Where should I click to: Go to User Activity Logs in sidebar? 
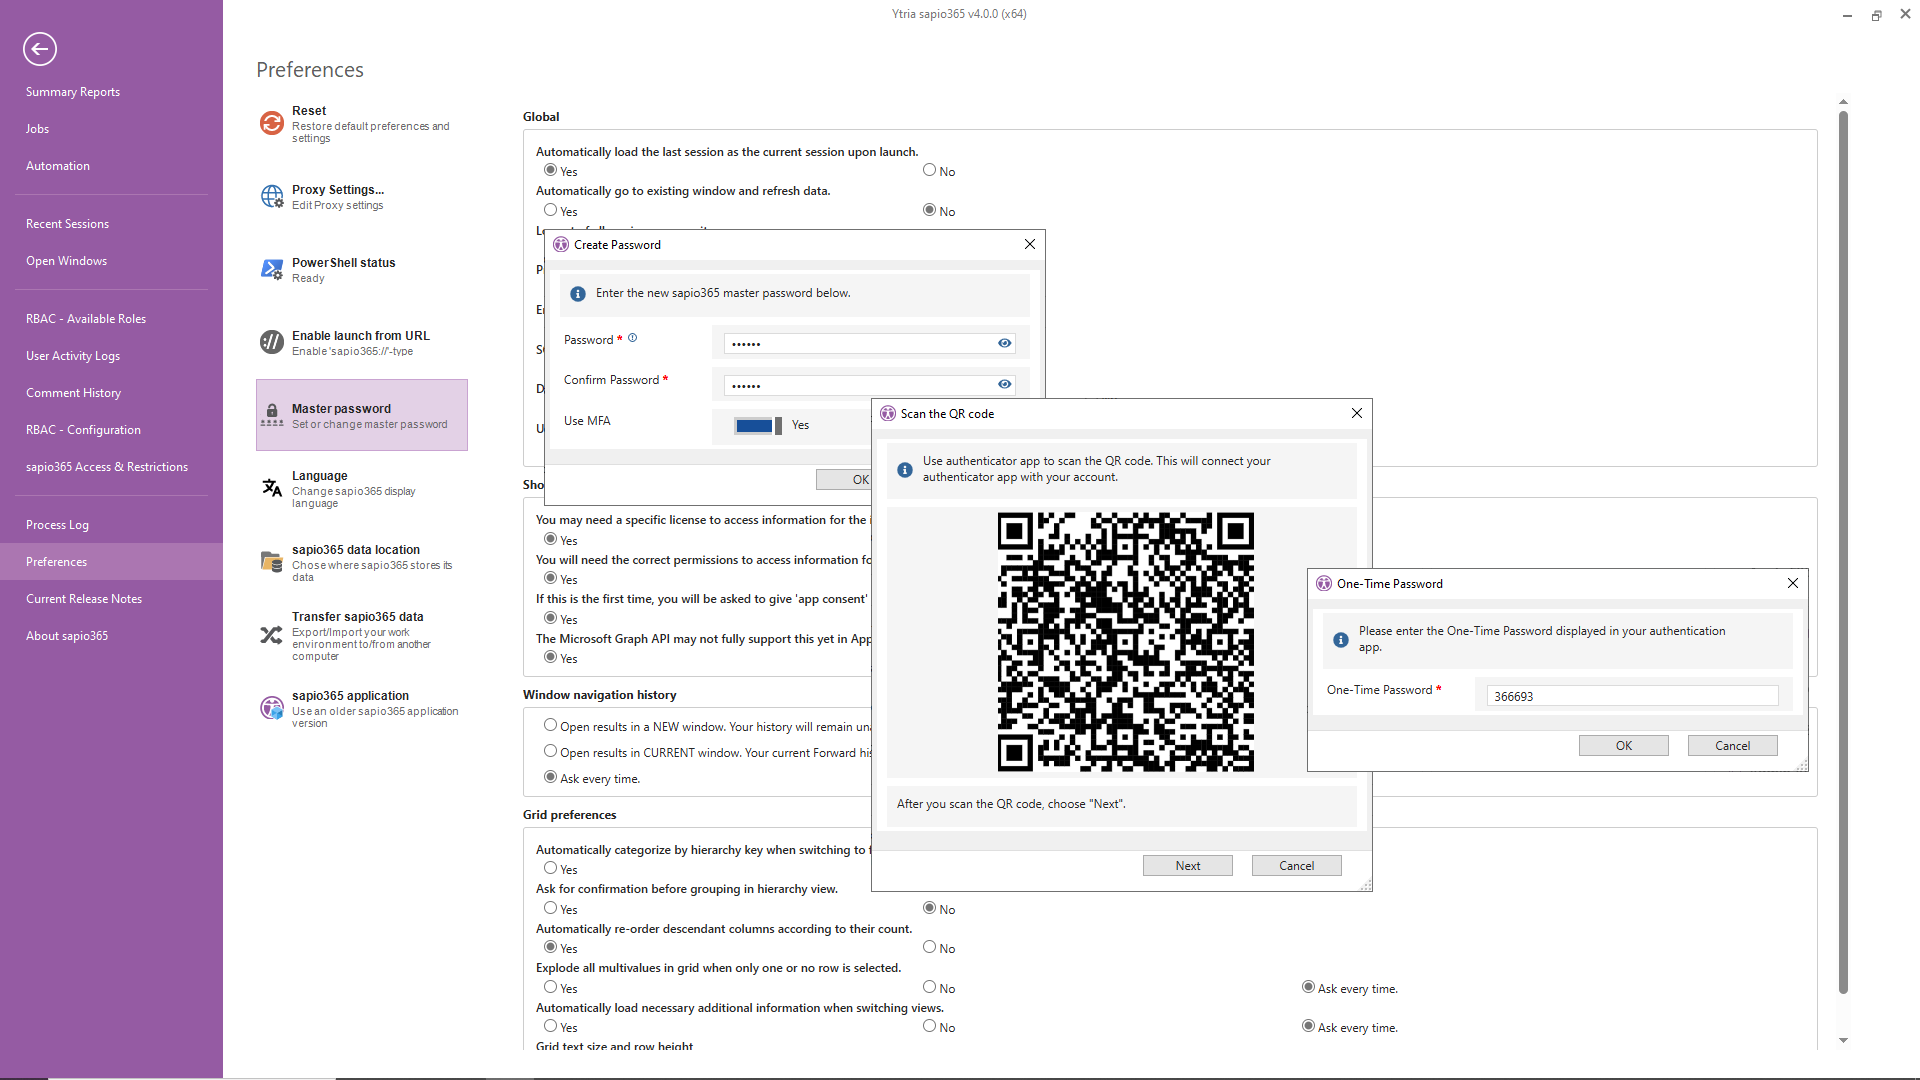click(73, 356)
